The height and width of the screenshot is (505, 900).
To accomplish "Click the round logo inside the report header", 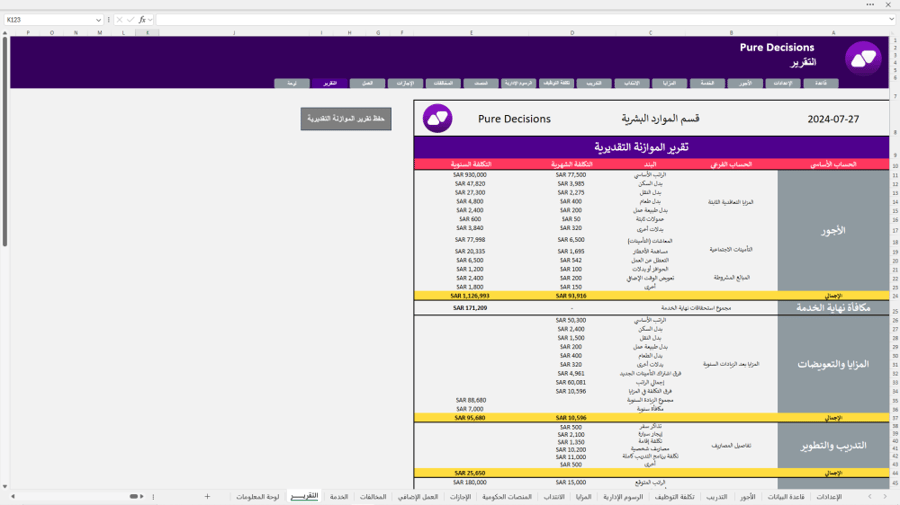I will (x=437, y=118).
